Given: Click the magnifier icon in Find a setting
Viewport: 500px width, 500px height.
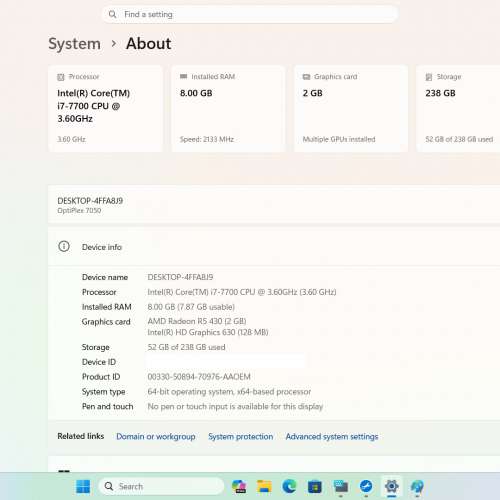Looking at the screenshot, I should 112,14.
